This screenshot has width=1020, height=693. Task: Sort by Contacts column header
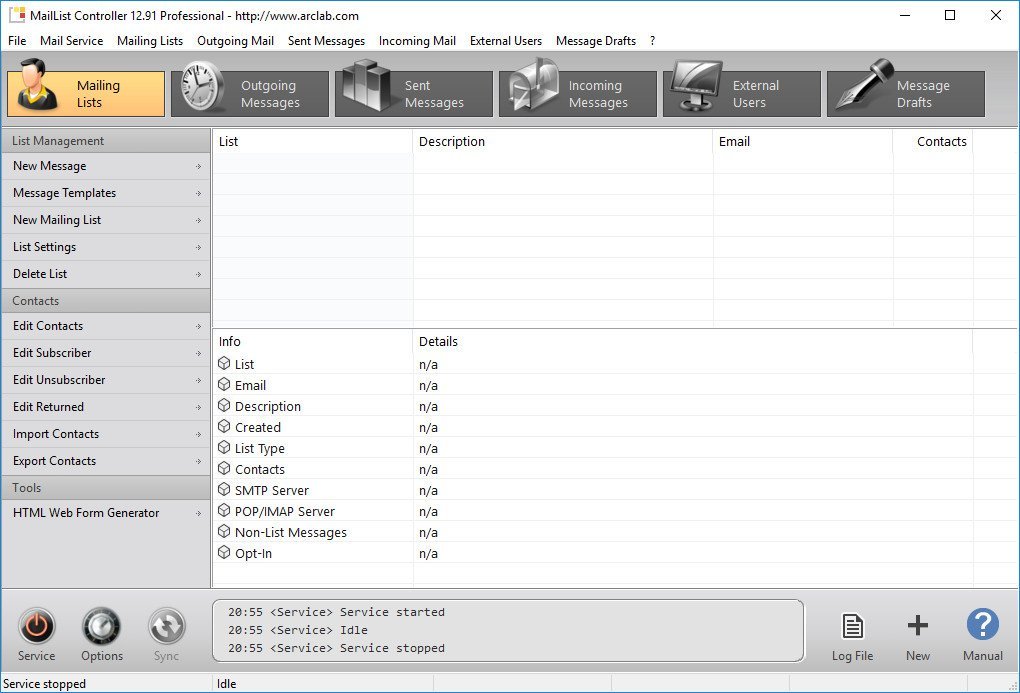[933, 141]
